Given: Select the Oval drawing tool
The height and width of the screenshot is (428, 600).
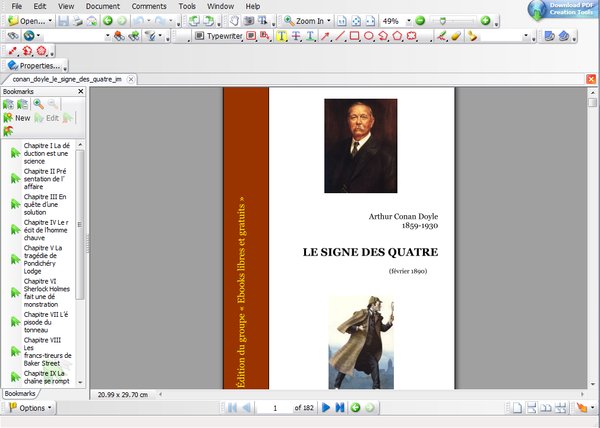Looking at the screenshot, I should click(x=369, y=36).
